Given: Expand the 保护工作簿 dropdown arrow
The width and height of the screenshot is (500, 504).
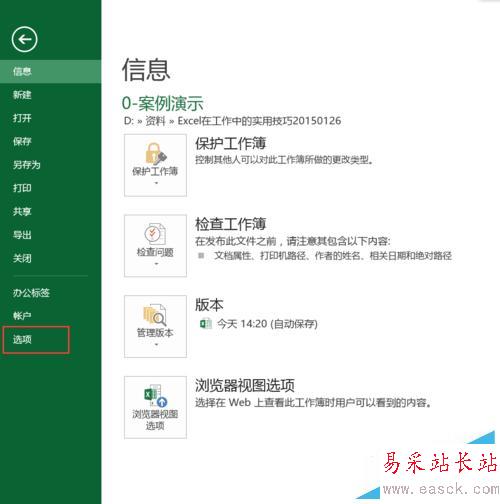Looking at the screenshot, I should 156,183.
